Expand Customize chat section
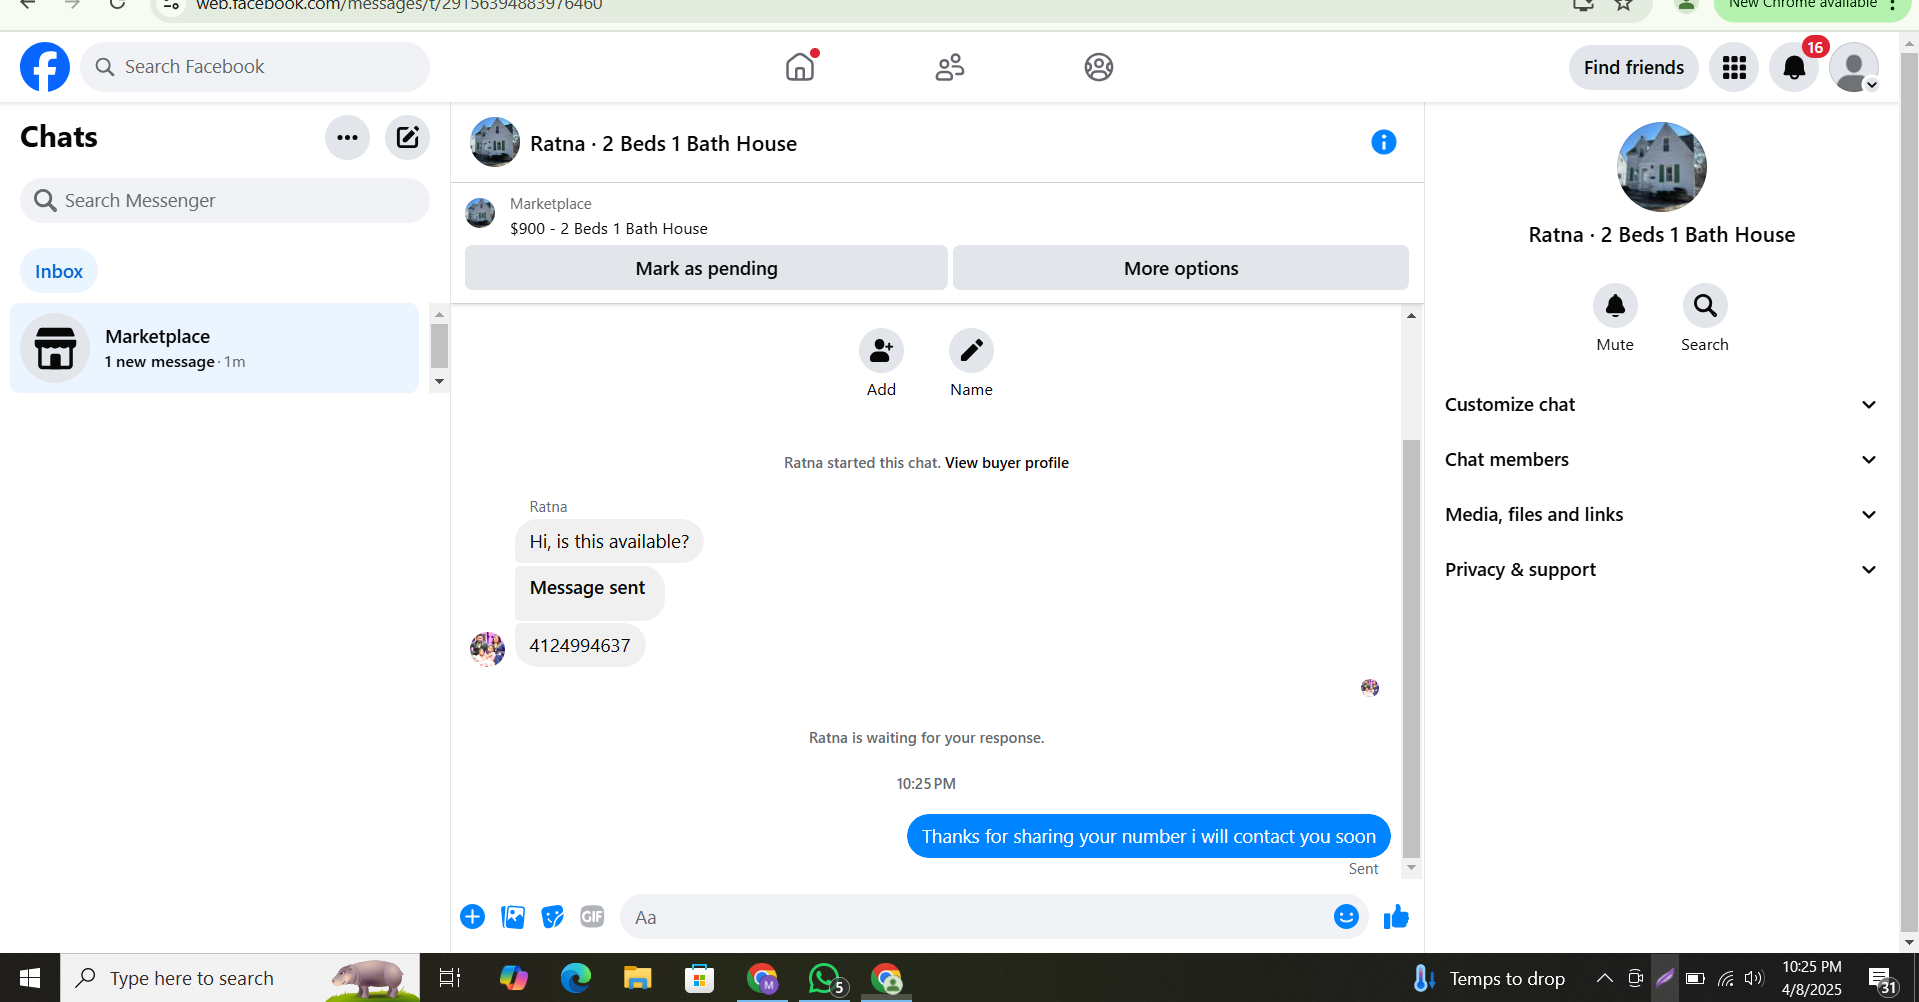Viewport: 1919px width, 1002px height. 1661,404
